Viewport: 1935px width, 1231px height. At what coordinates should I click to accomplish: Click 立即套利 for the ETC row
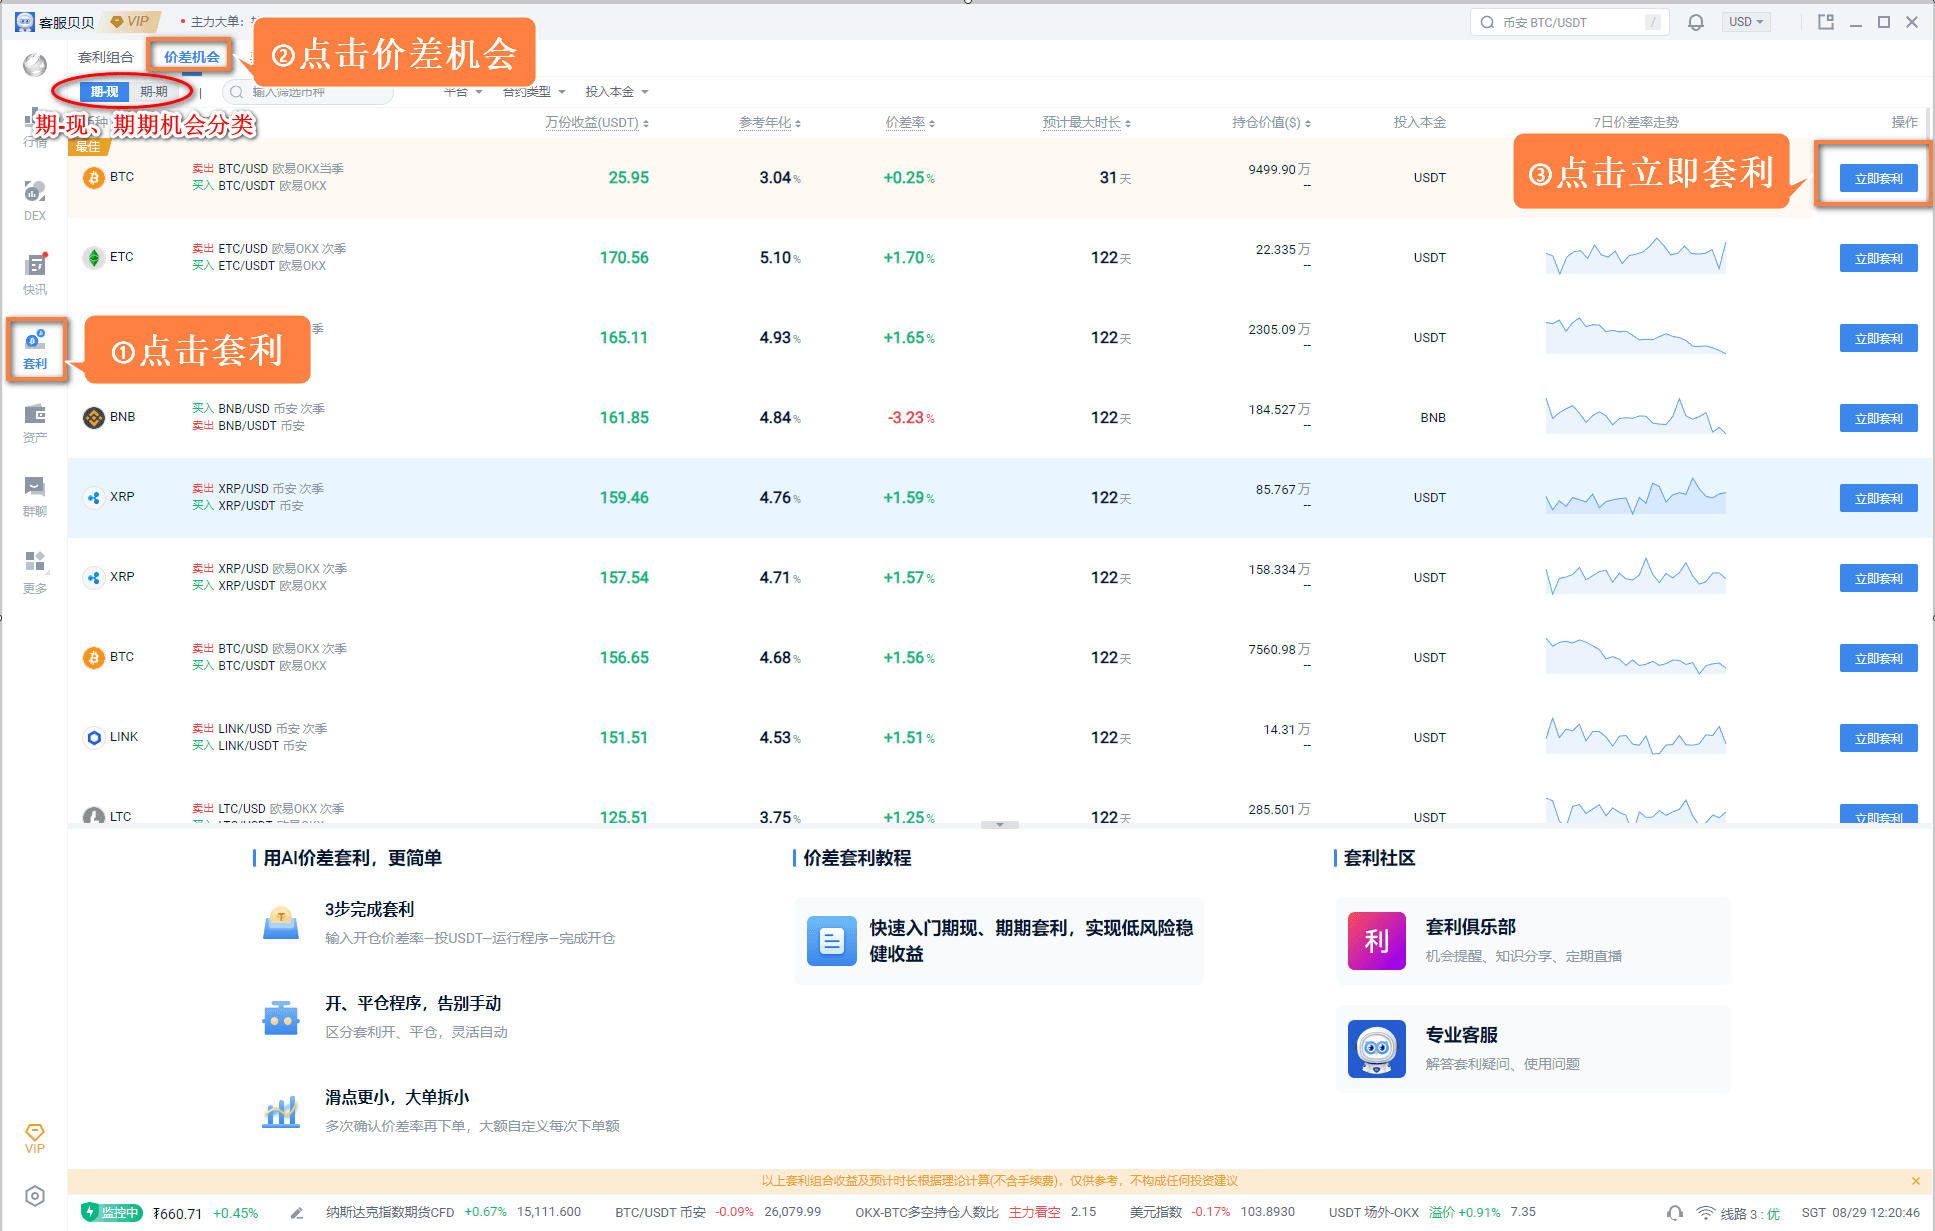click(1878, 258)
